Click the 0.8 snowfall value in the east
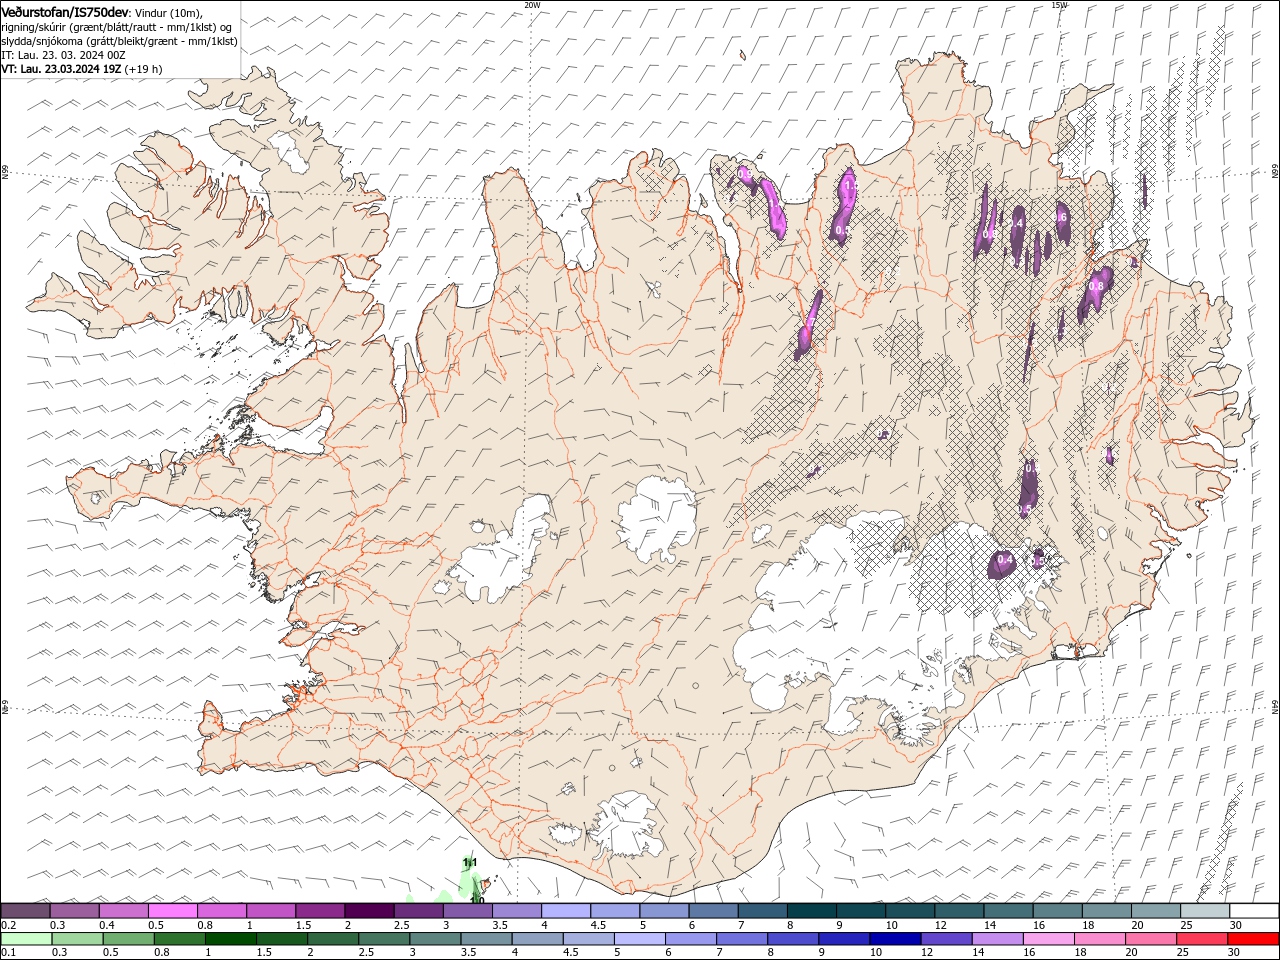Viewport: 1280px width, 960px height. 1095,286
